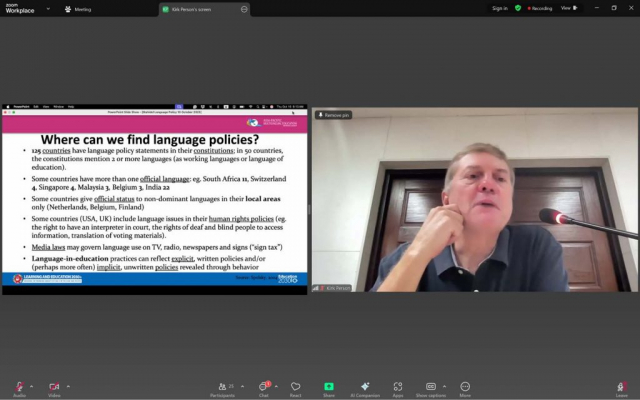The image size is (640, 400).
Task: Turn on the camera using the Video button
Action: [x=53, y=387]
